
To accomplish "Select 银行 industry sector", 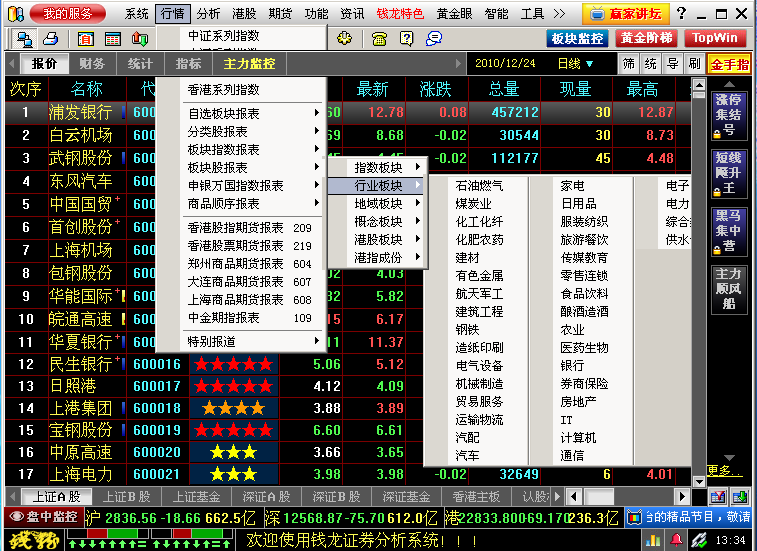I will [572, 366].
